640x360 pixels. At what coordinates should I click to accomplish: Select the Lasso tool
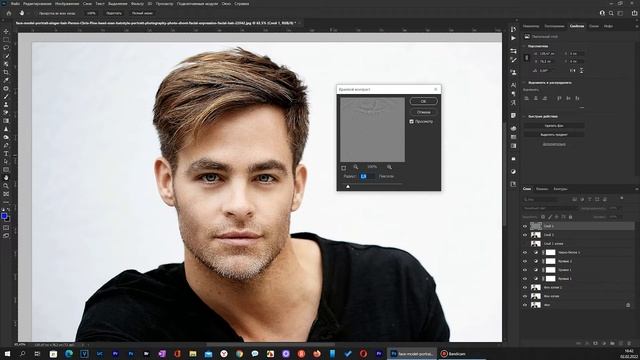click(6, 48)
